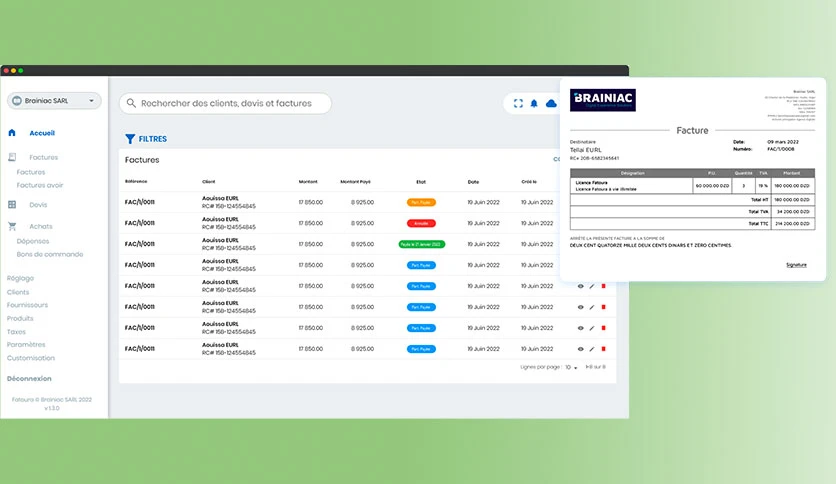Click the Total TVA amount 34 200.00 DZD
Screen dimensions: 836x484
793,212
